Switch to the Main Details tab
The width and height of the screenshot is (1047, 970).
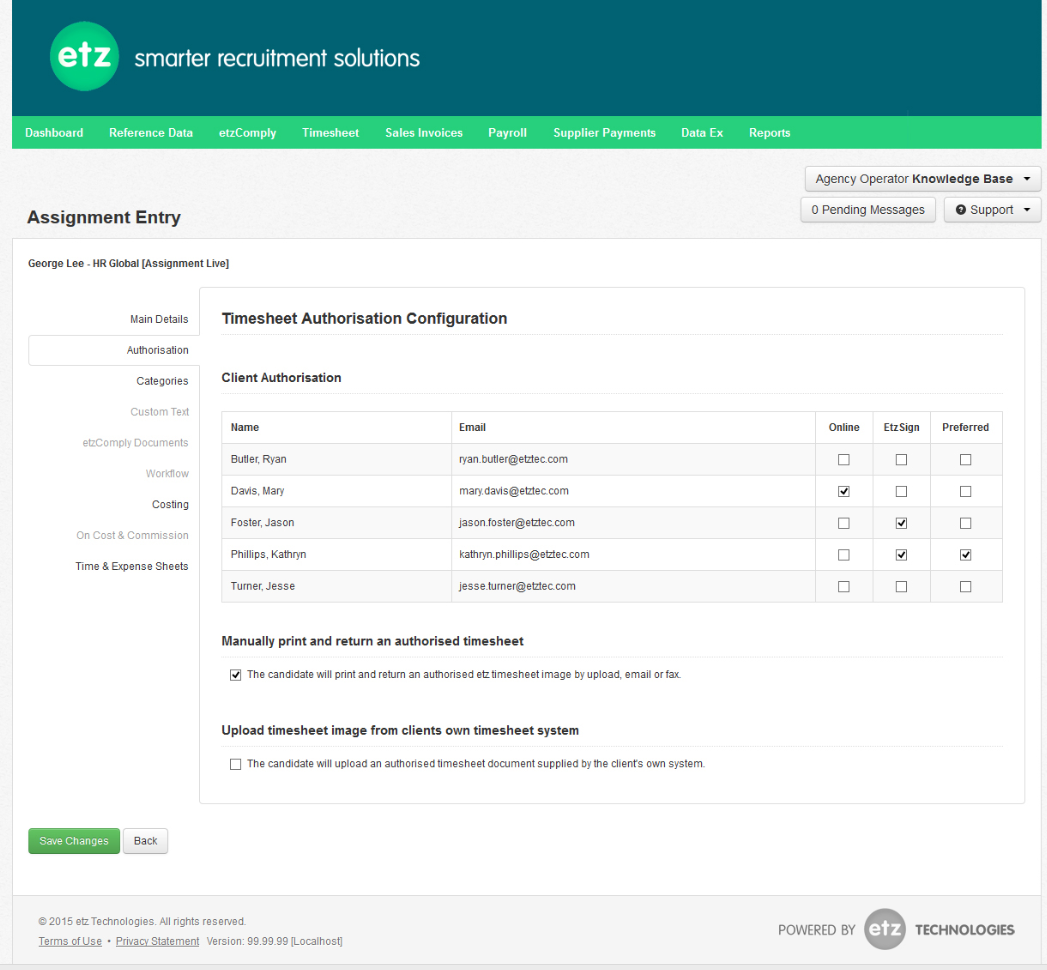[x=159, y=319]
